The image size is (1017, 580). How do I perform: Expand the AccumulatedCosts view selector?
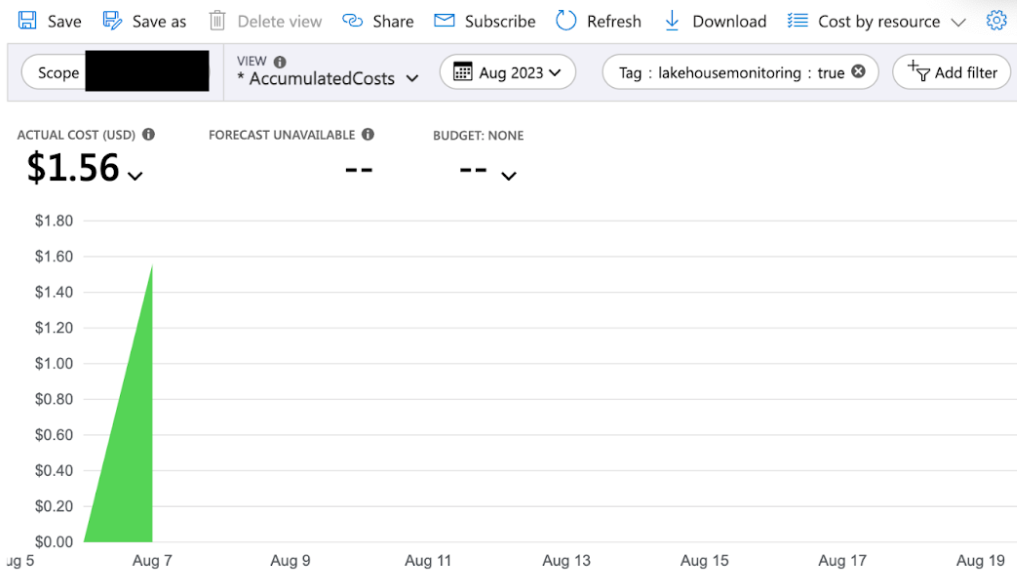pos(412,78)
